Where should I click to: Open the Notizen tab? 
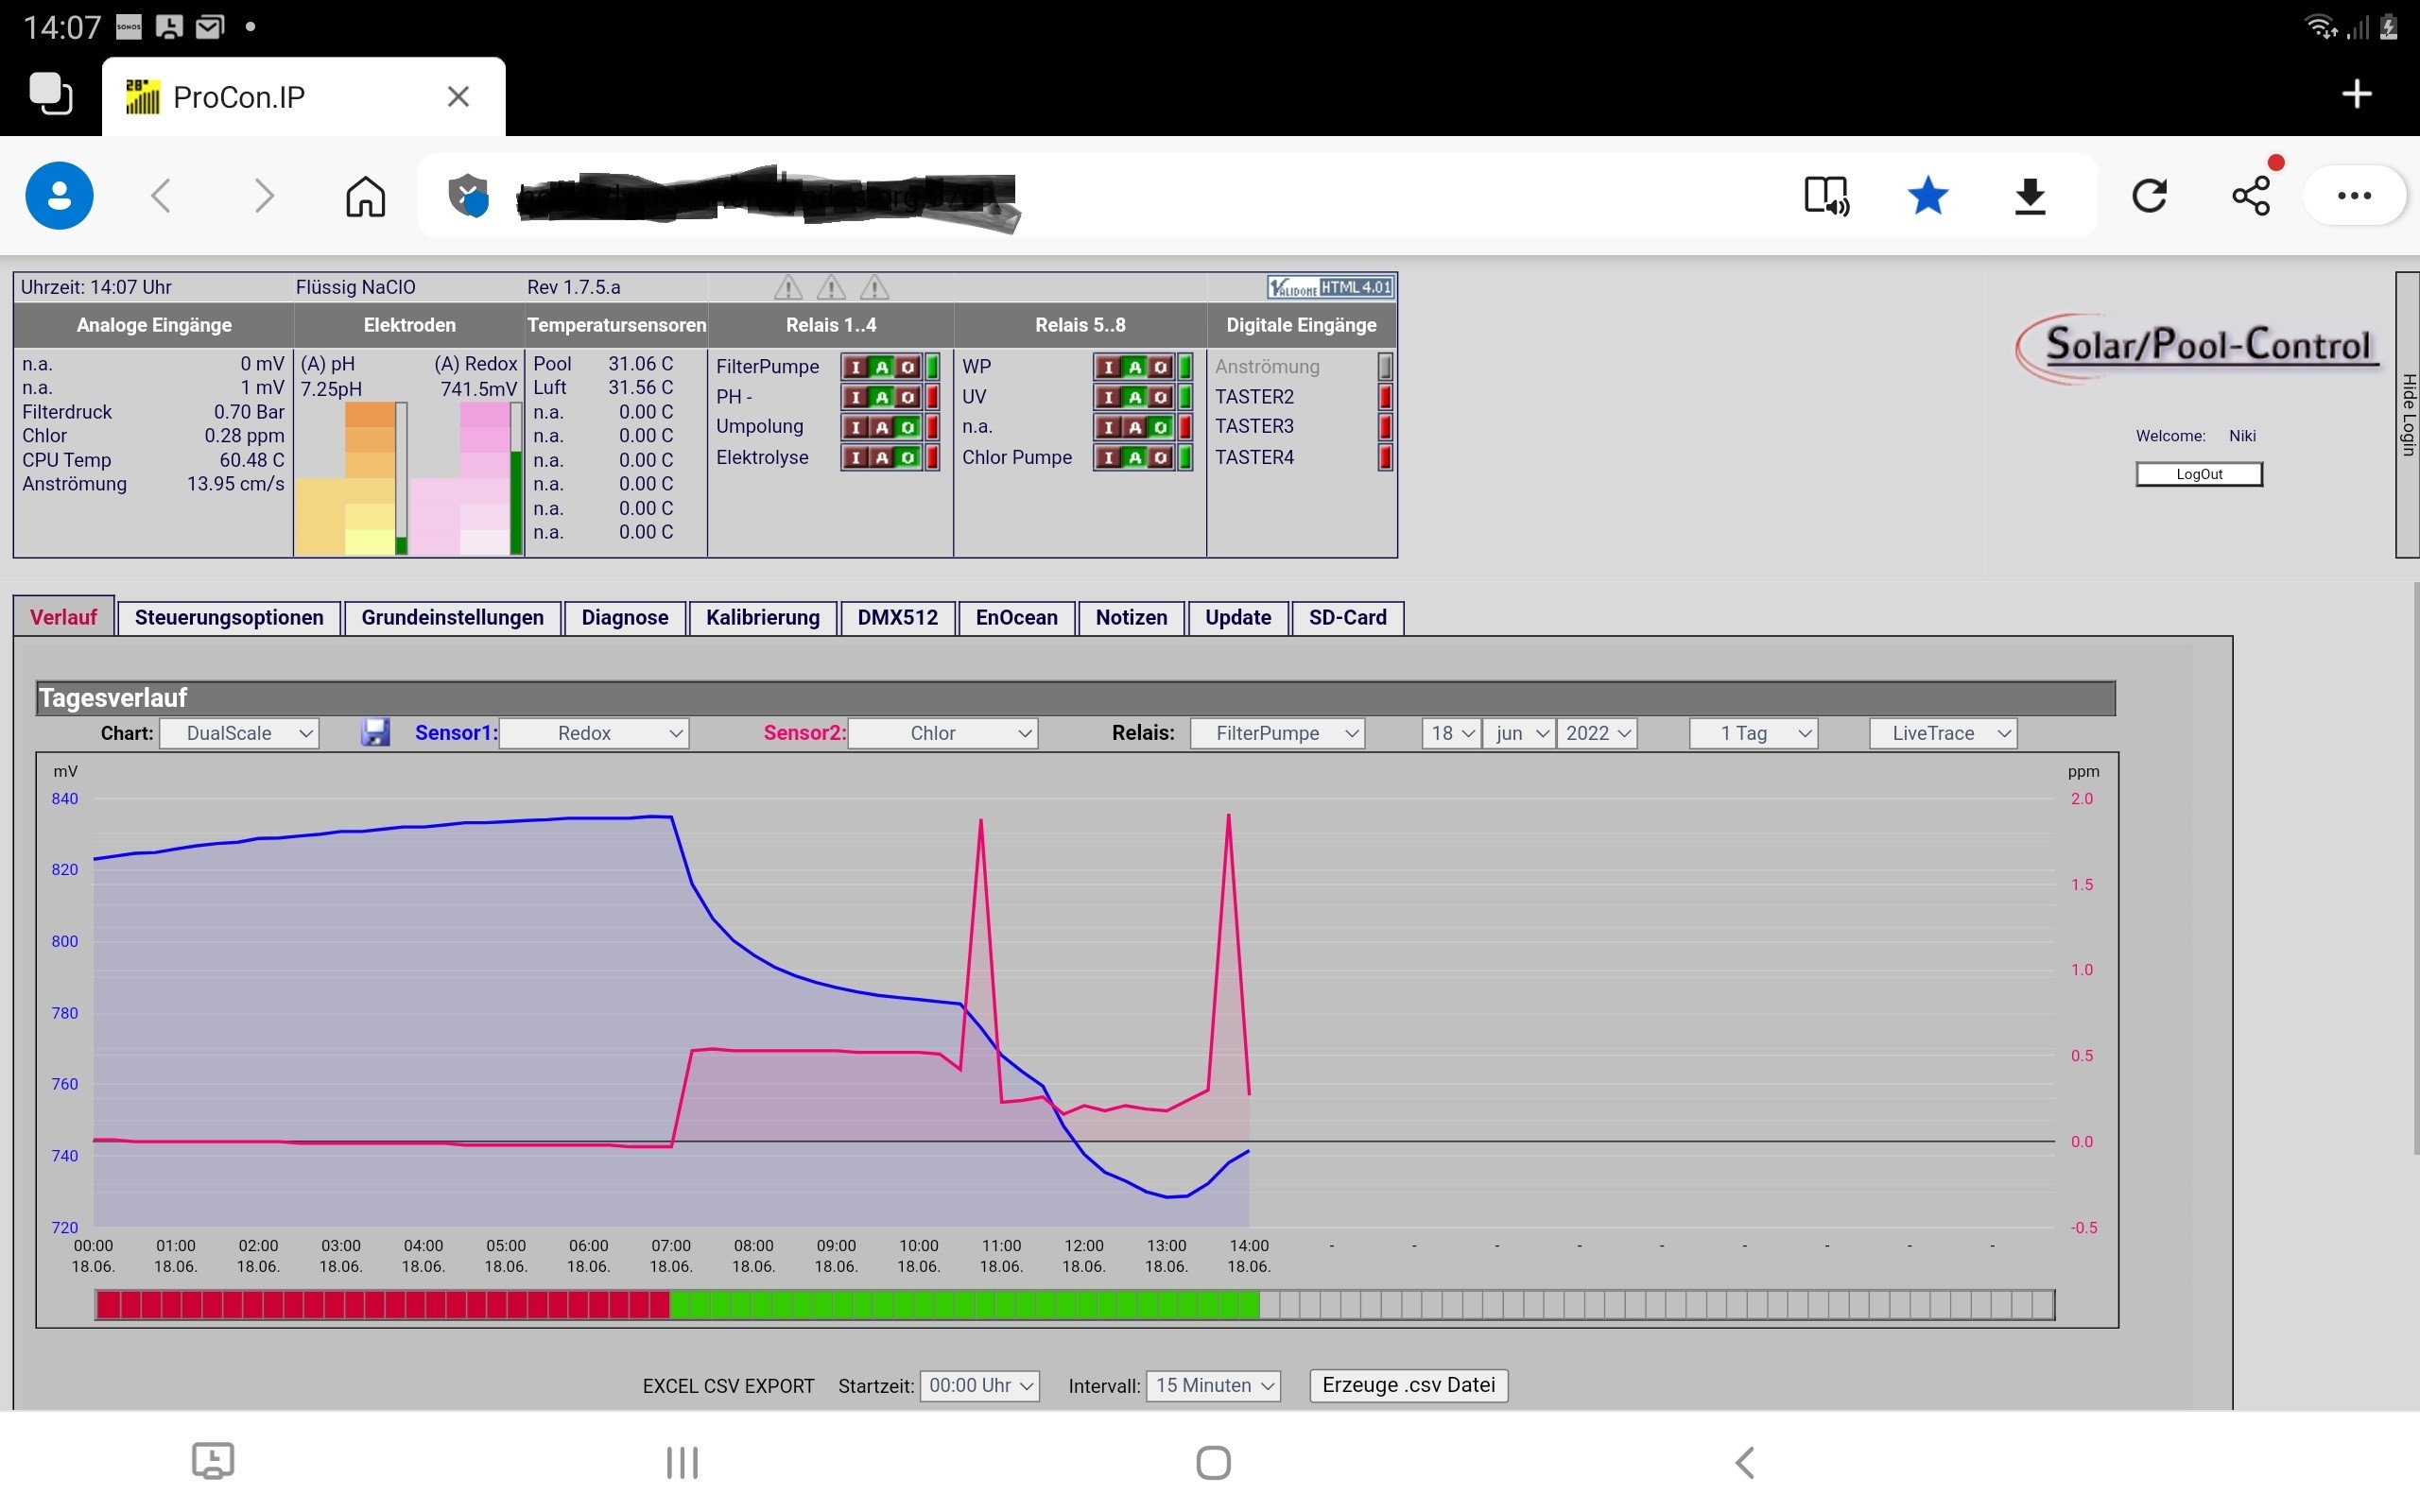(x=1131, y=617)
